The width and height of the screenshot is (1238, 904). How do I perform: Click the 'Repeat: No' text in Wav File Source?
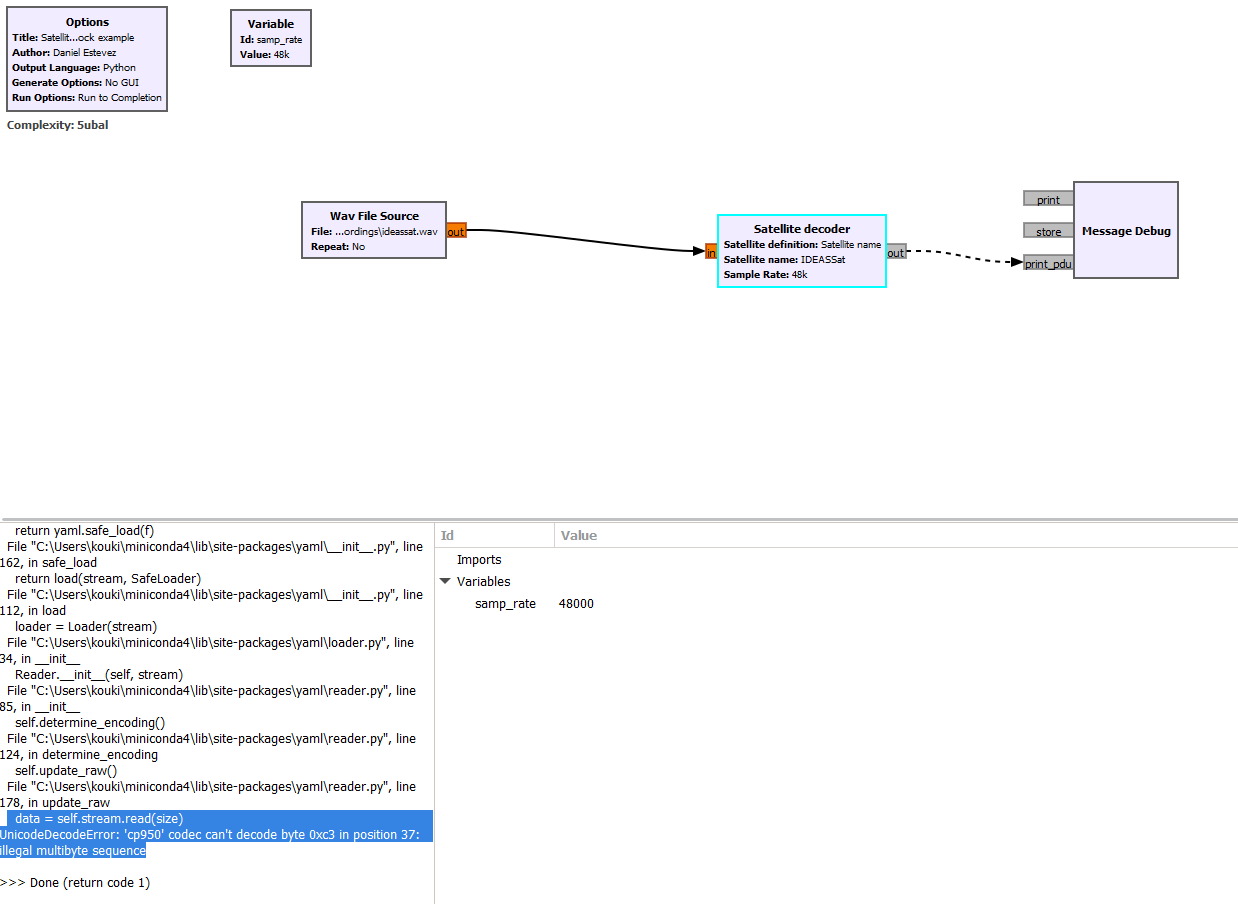(338, 246)
